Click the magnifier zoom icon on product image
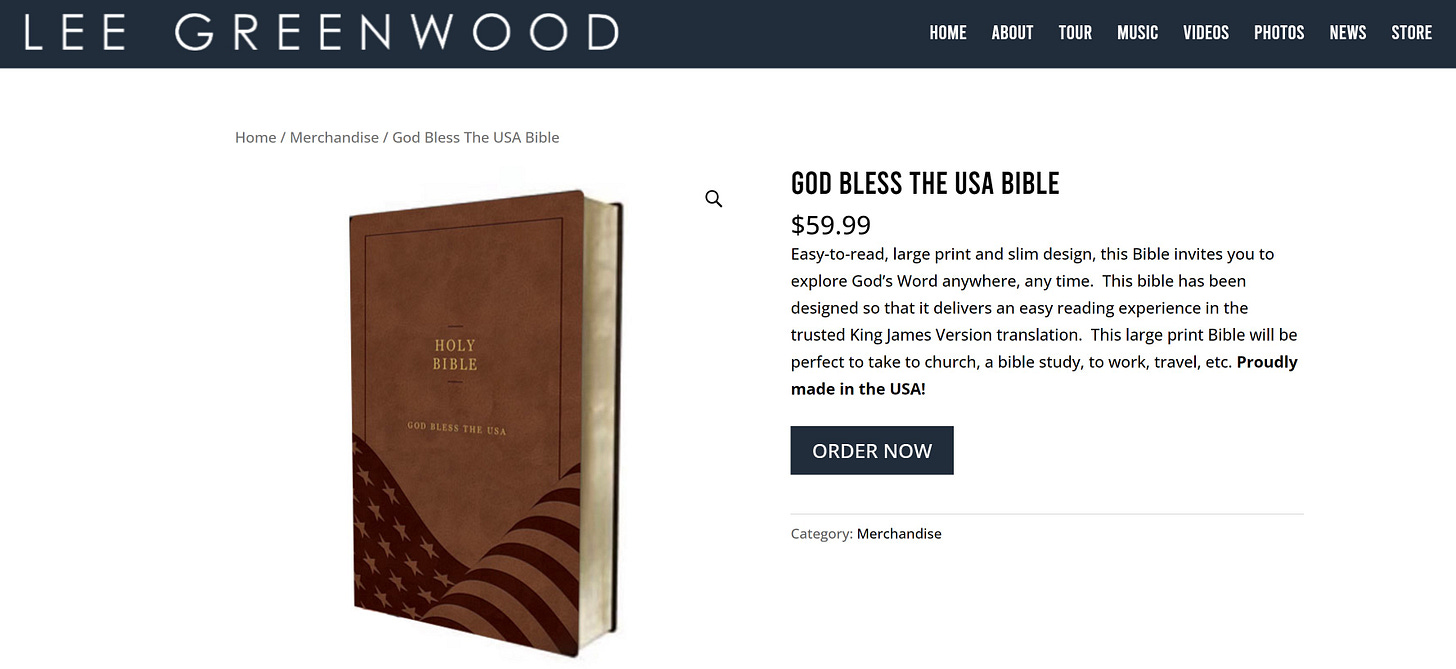The height and width of the screenshot is (669, 1456). pyautogui.click(x=713, y=199)
